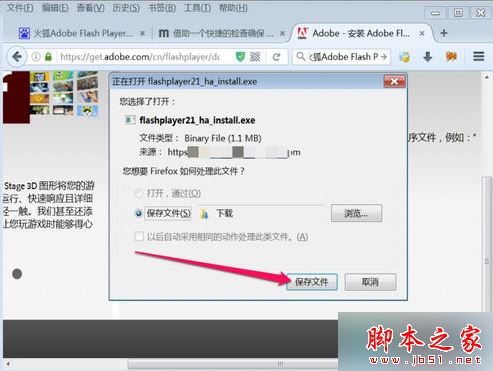Click the Stage 3D 图形将您的游 text
The width and height of the screenshot is (493, 371).
tap(49, 186)
